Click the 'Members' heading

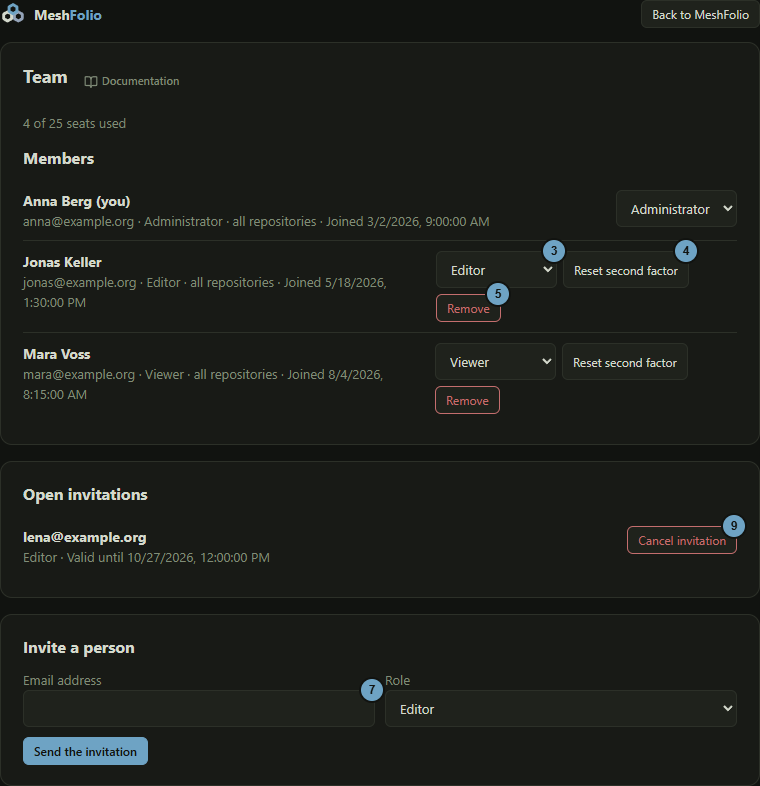[59, 158]
